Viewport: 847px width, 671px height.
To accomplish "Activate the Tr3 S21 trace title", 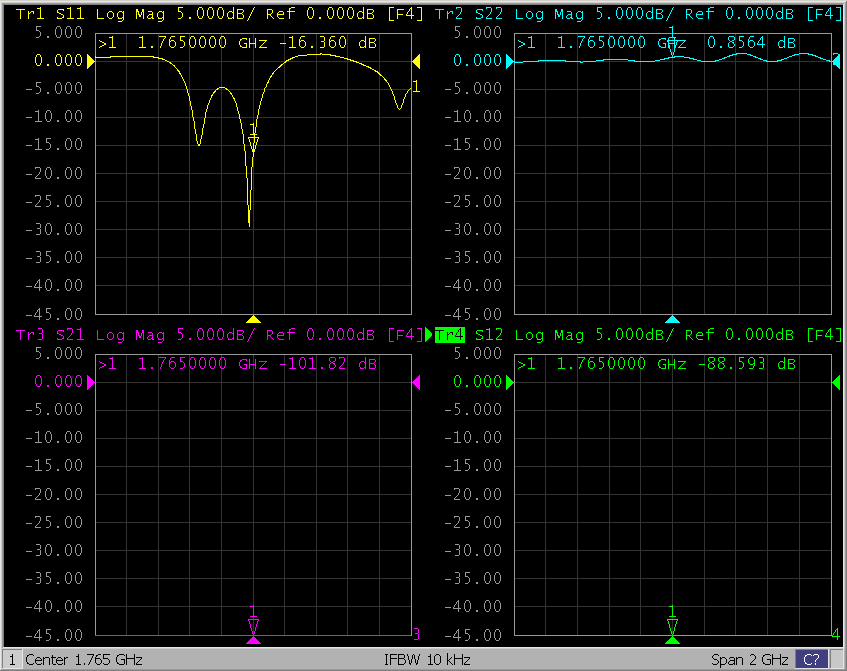I will [x=50, y=334].
